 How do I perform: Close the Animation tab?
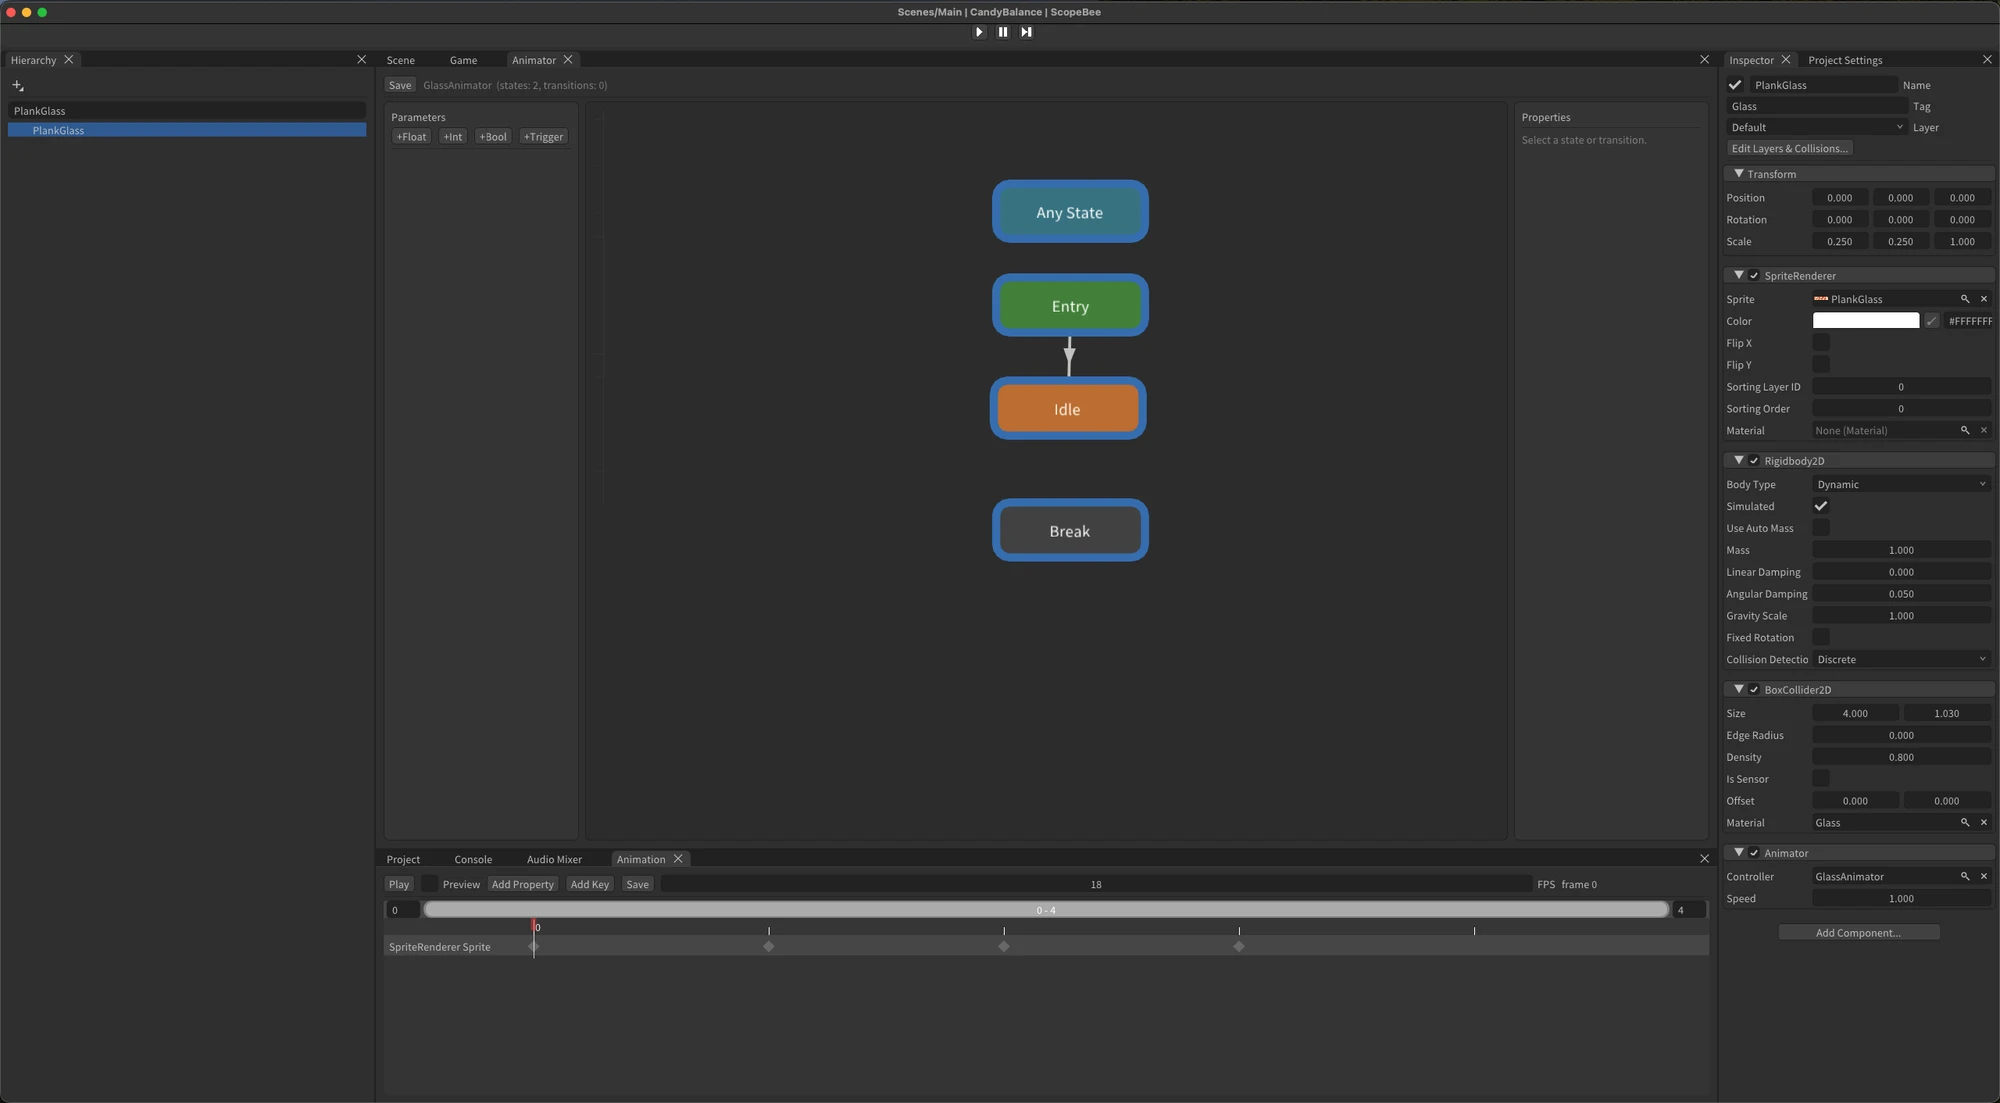(x=678, y=859)
